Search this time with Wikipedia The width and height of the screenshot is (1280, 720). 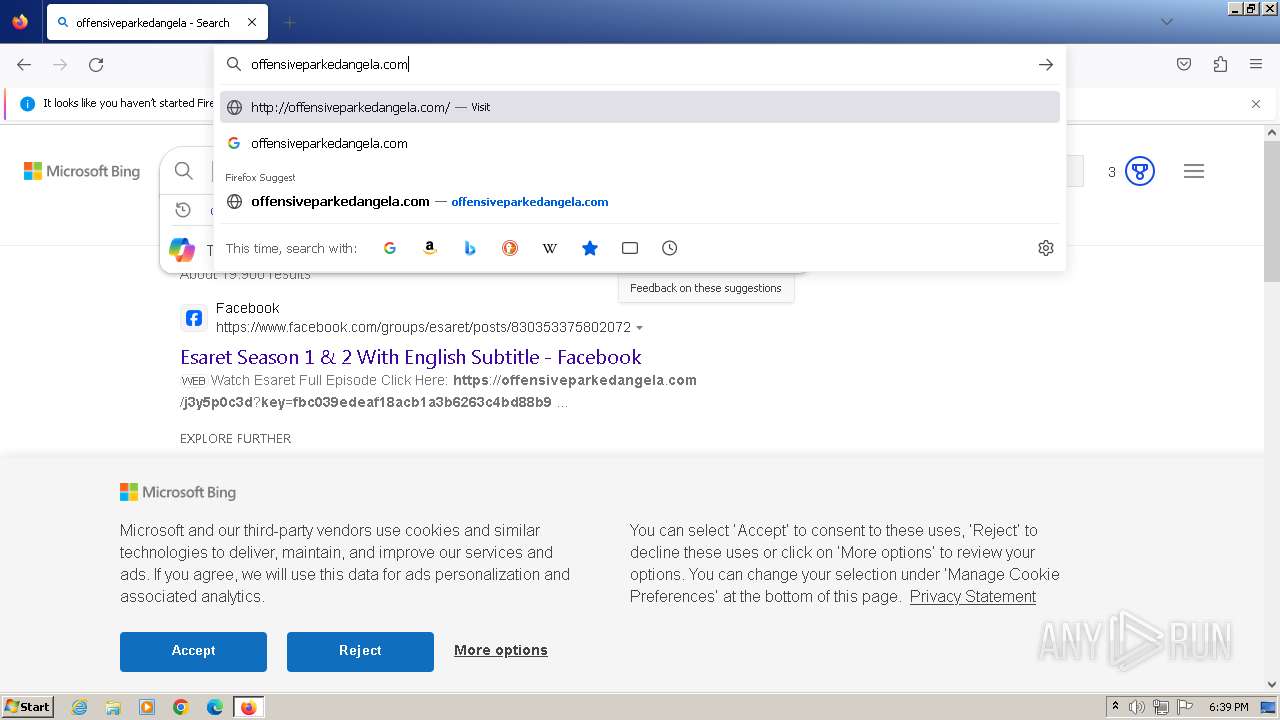550,248
